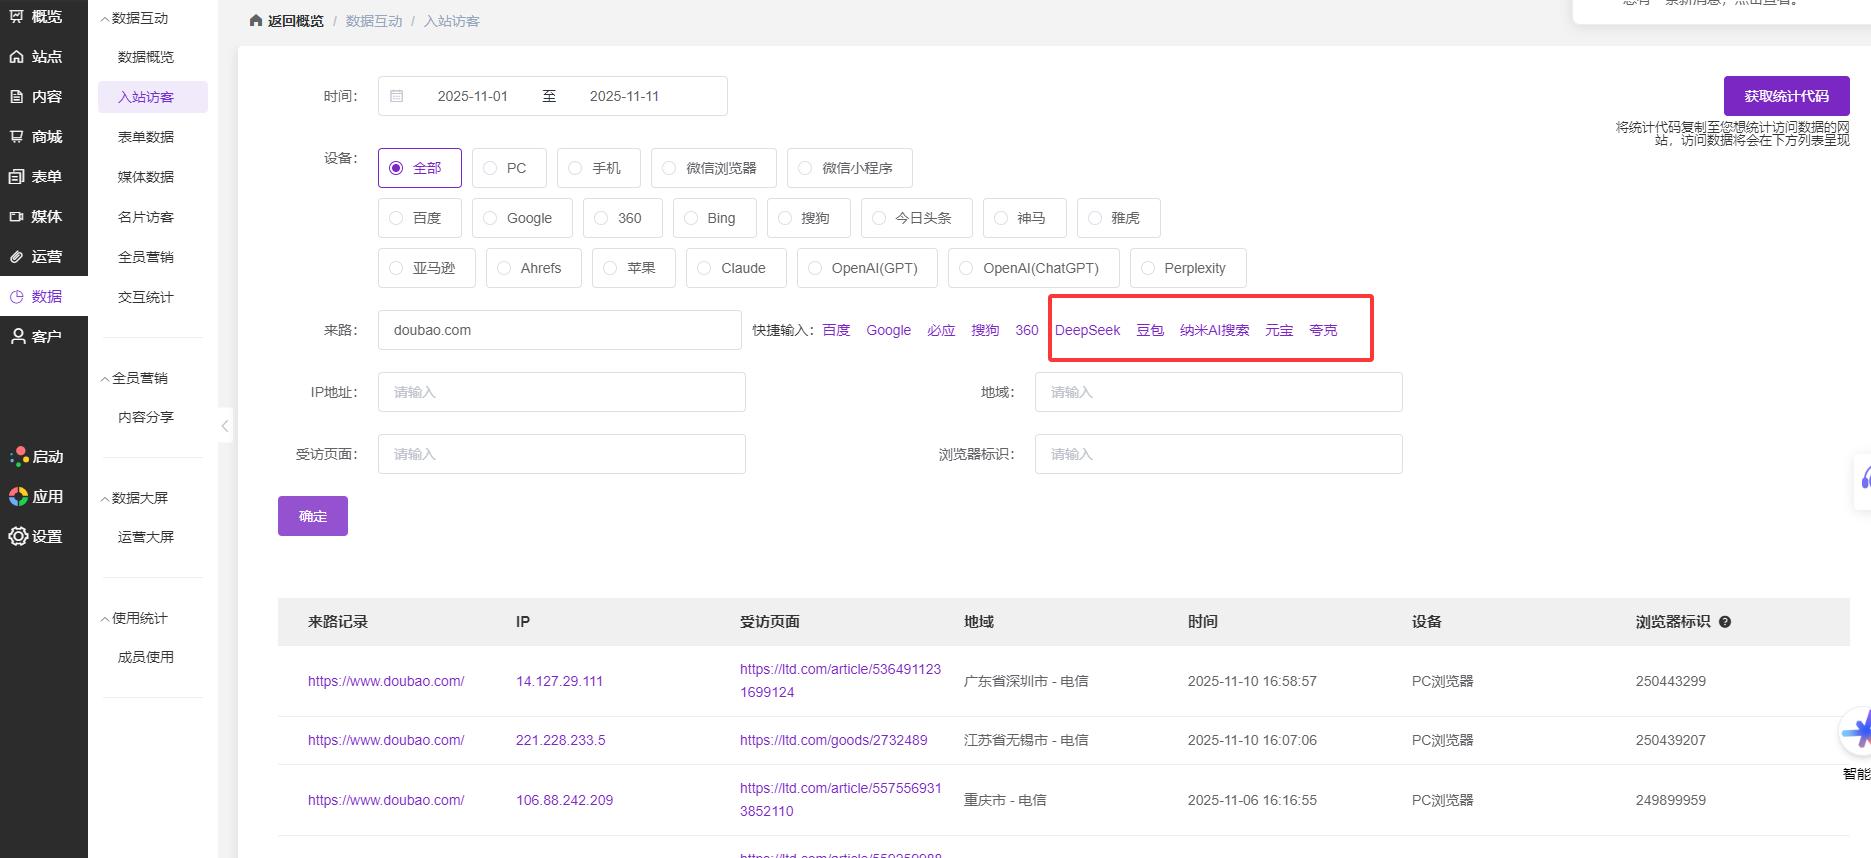Click DeepSeek quick input link
The height and width of the screenshot is (858, 1871).
point(1087,330)
